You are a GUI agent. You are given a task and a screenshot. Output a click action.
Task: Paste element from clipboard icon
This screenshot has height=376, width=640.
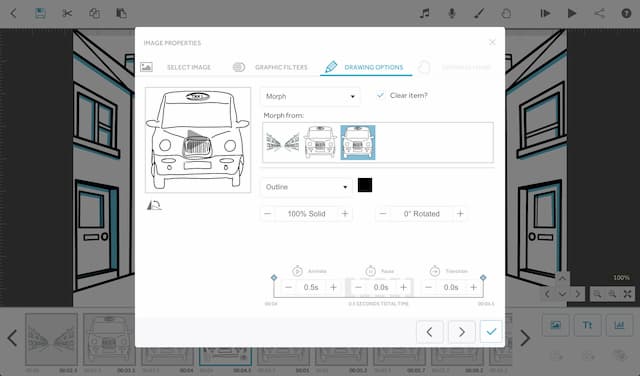pyautogui.click(x=121, y=13)
